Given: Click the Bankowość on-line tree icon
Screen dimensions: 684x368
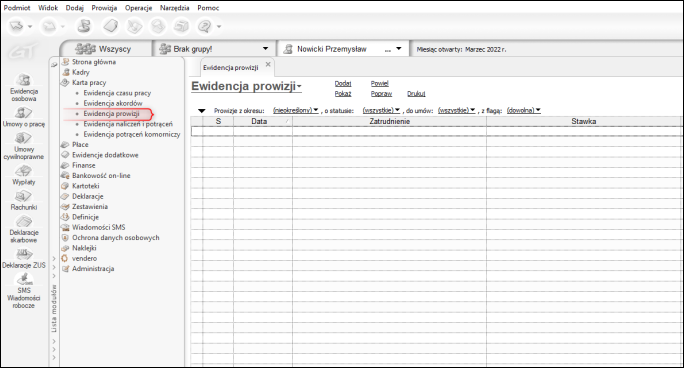Looking at the screenshot, I should 65,175.
